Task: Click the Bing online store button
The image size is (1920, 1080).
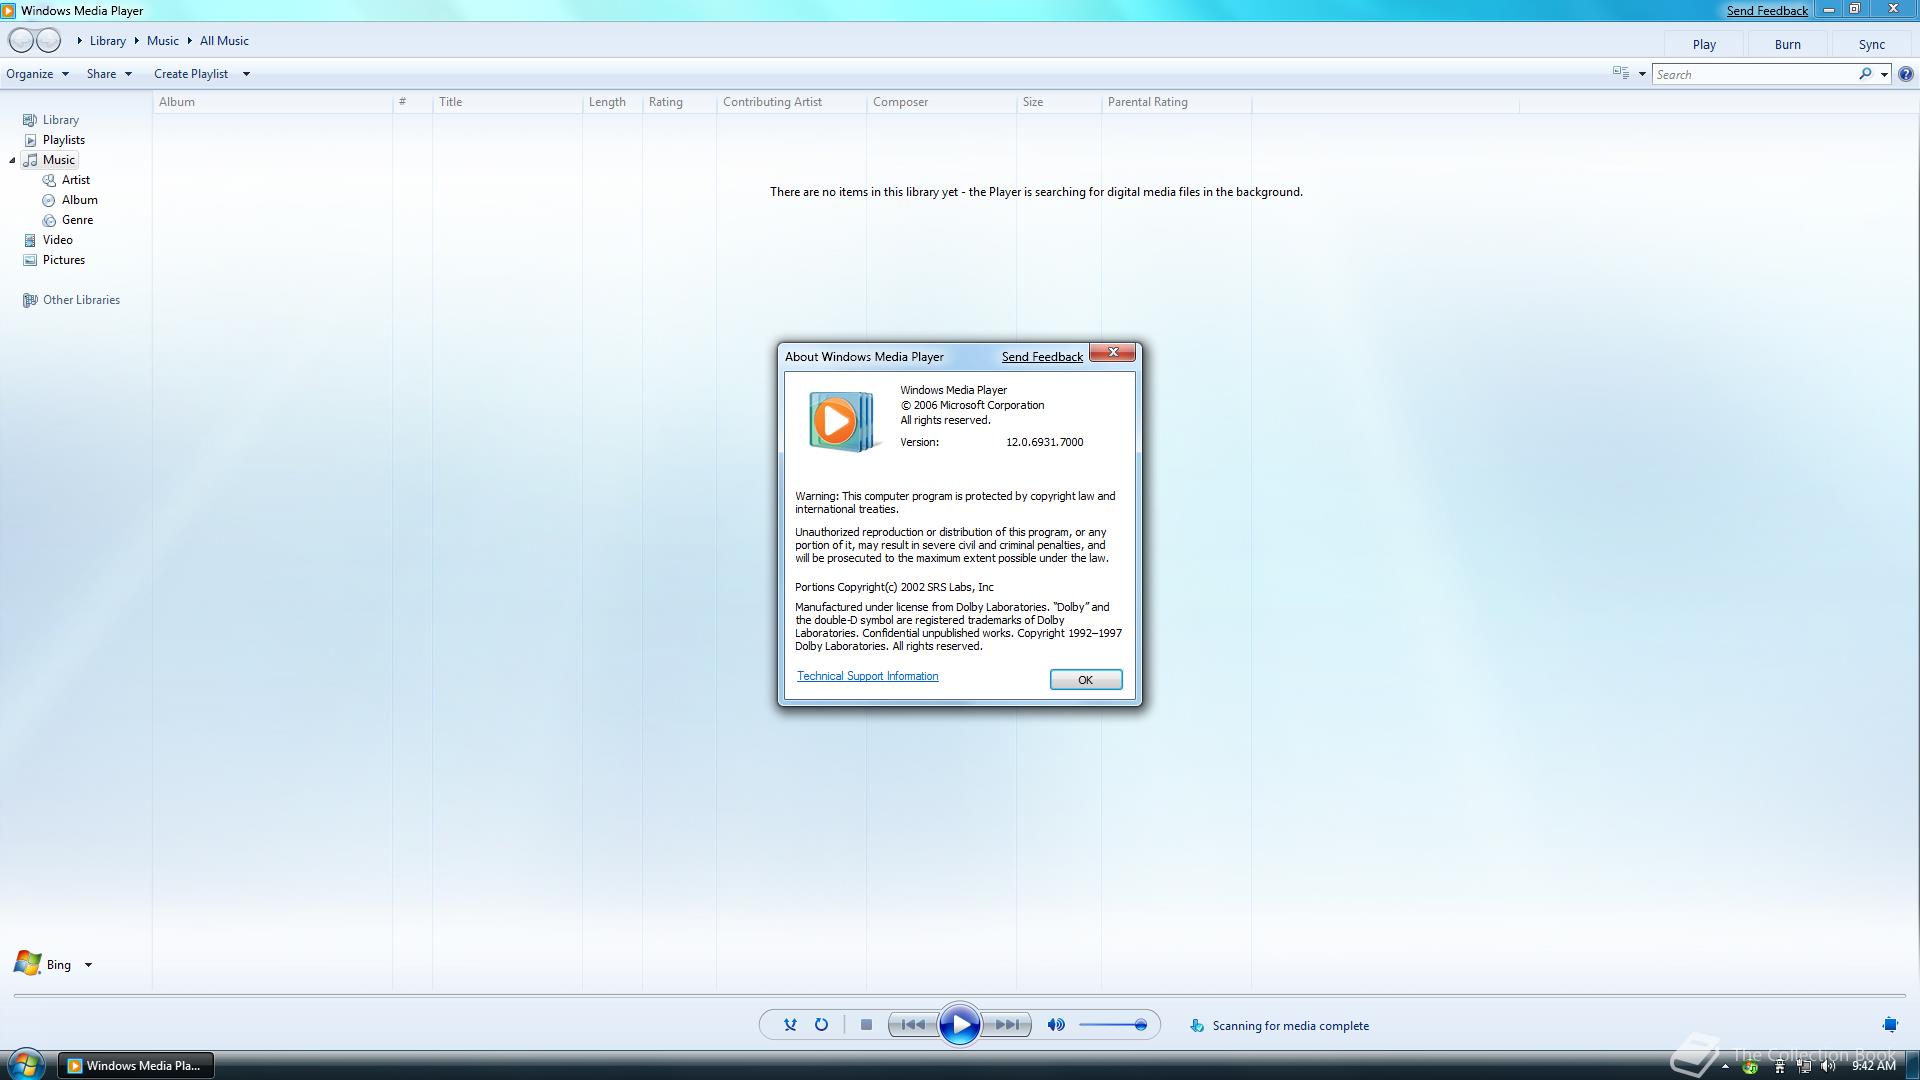Action: (x=43, y=964)
